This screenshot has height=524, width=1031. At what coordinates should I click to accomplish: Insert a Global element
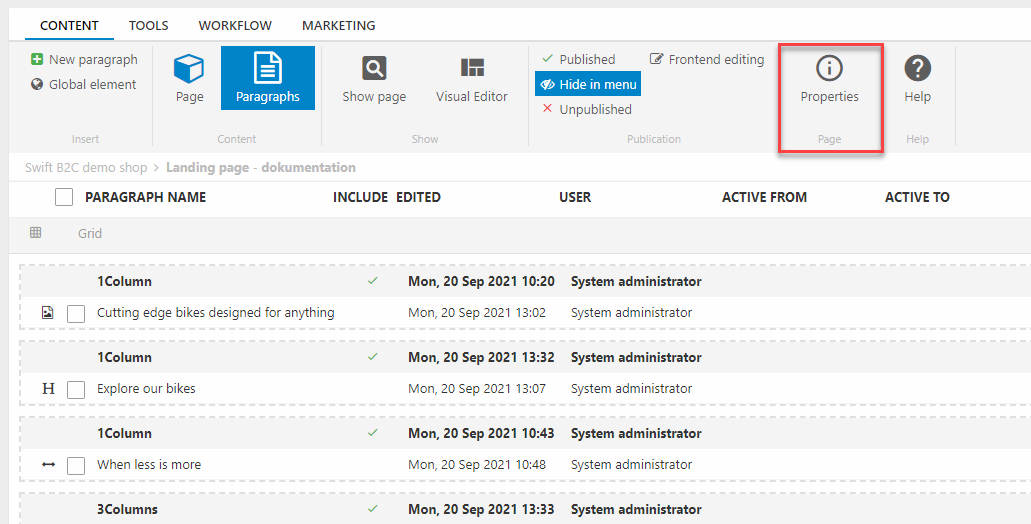(x=83, y=85)
